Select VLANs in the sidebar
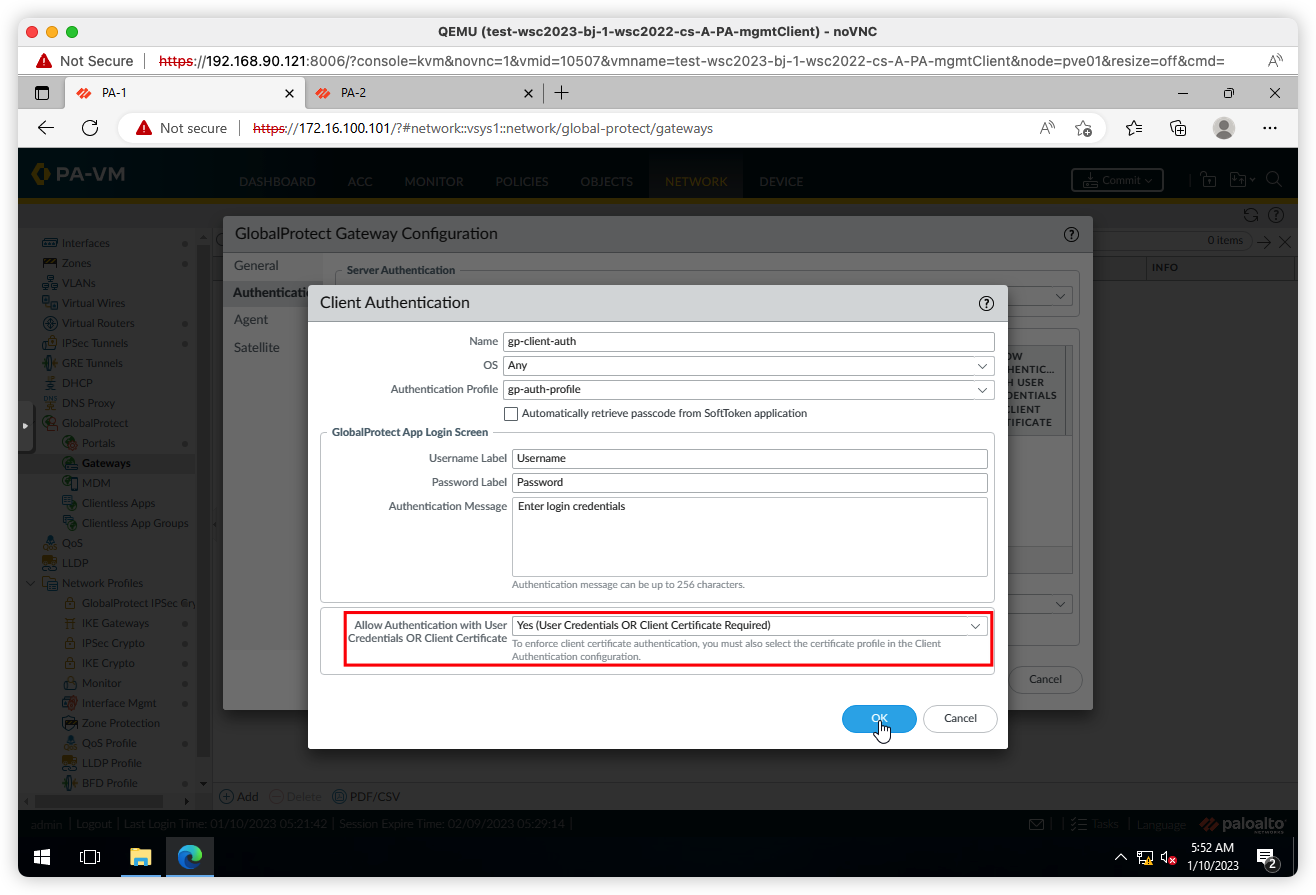The image size is (1316, 895). click(x=78, y=283)
